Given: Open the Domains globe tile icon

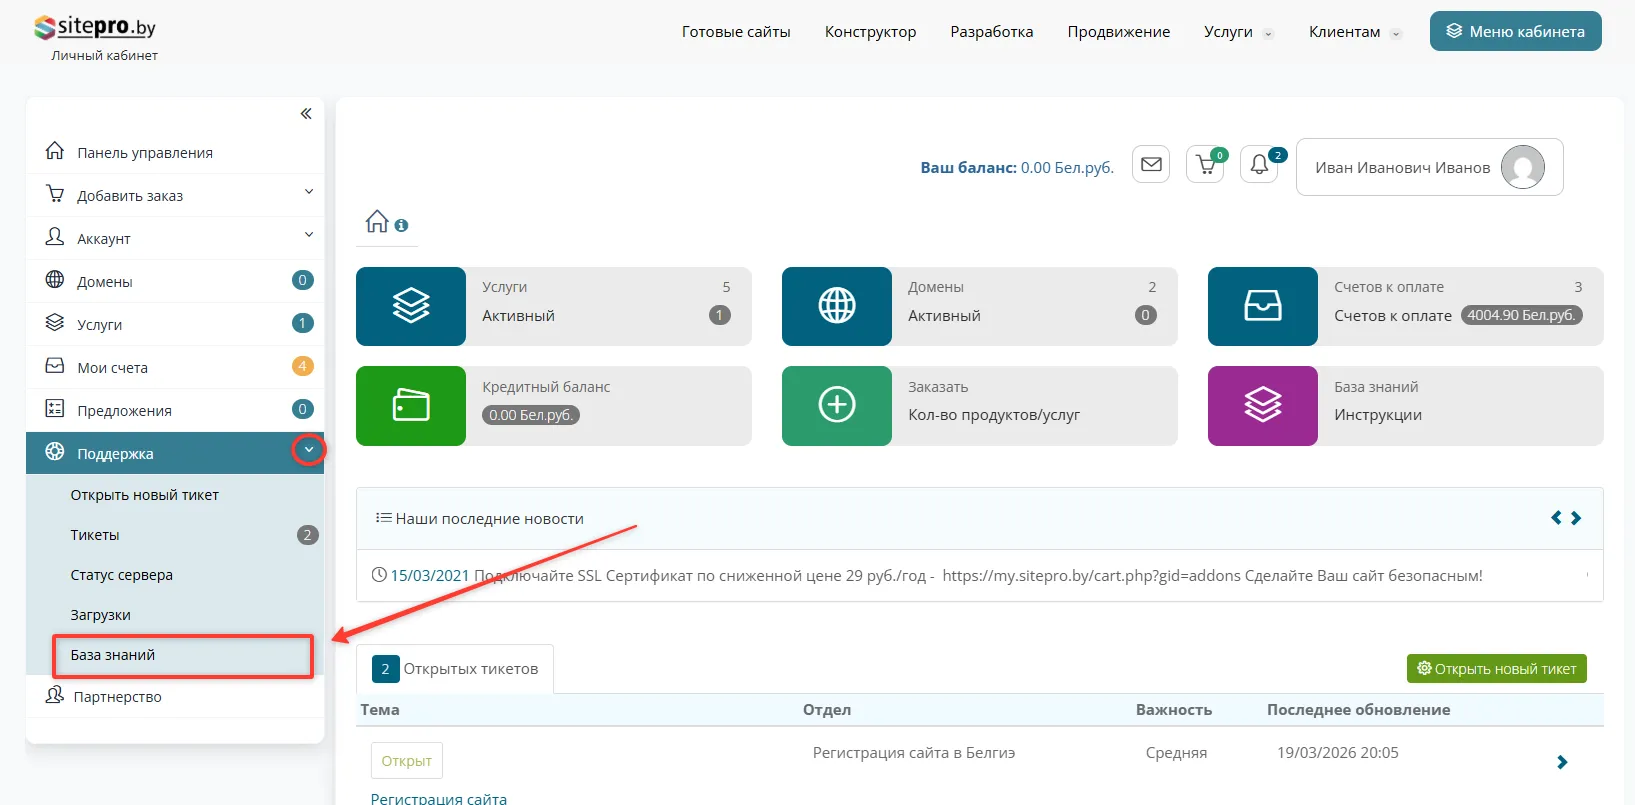Looking at the screenshot, I should (837, 306).
